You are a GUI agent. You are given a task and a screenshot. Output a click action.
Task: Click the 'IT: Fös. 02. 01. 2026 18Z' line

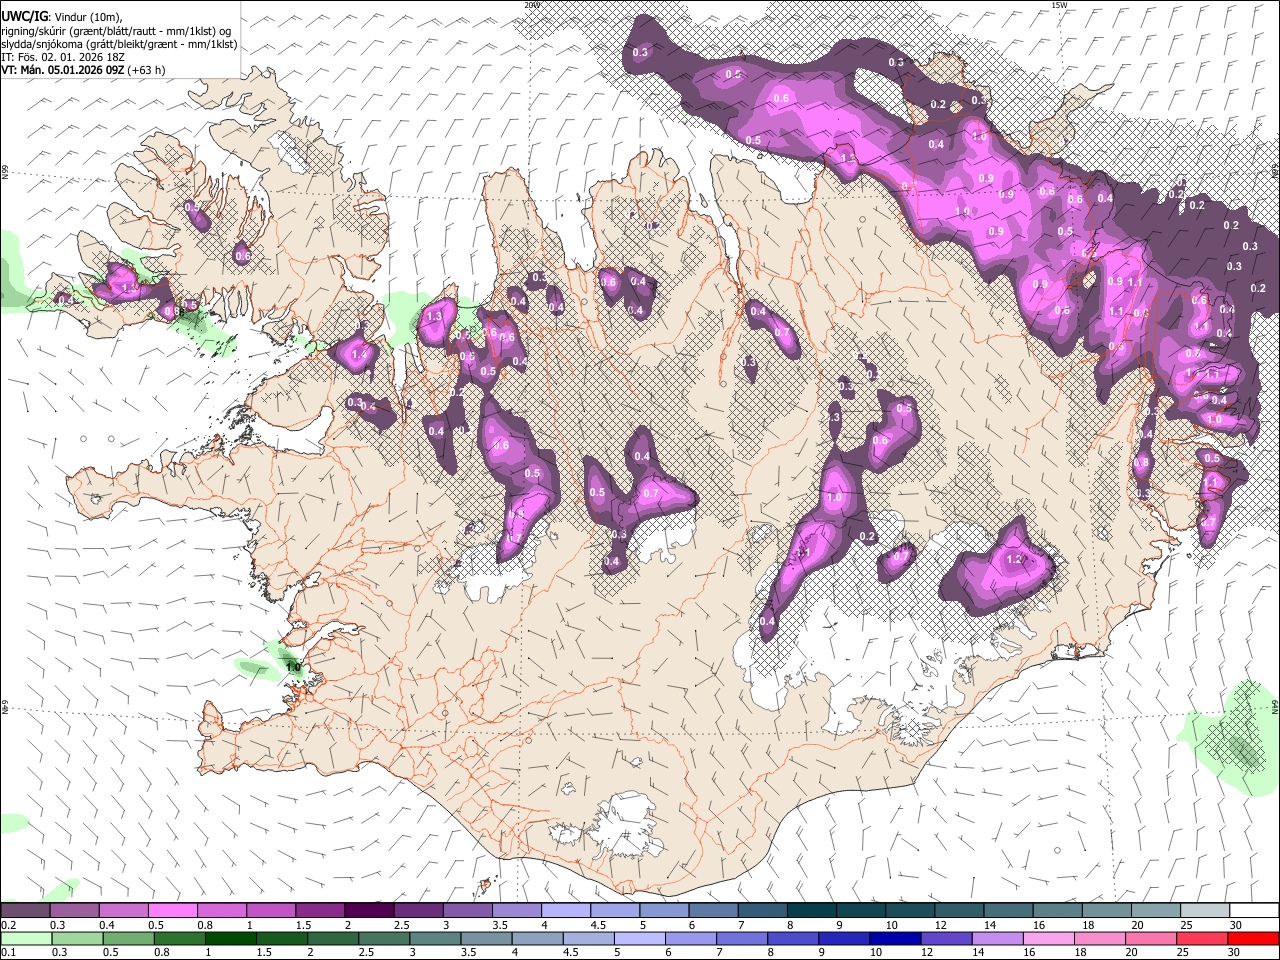coord(63,57)
